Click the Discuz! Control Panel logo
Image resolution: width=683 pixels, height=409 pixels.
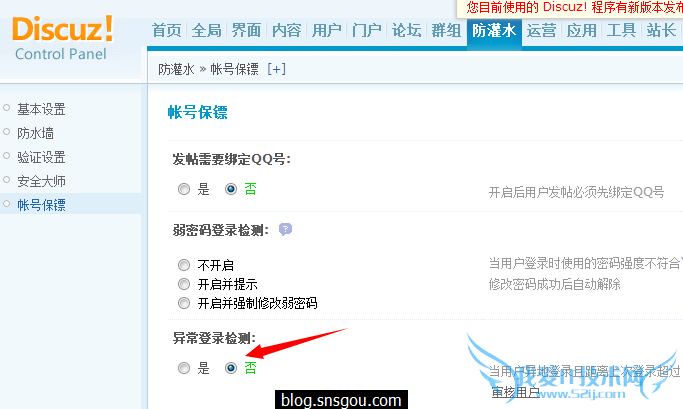tap(63, 38)
